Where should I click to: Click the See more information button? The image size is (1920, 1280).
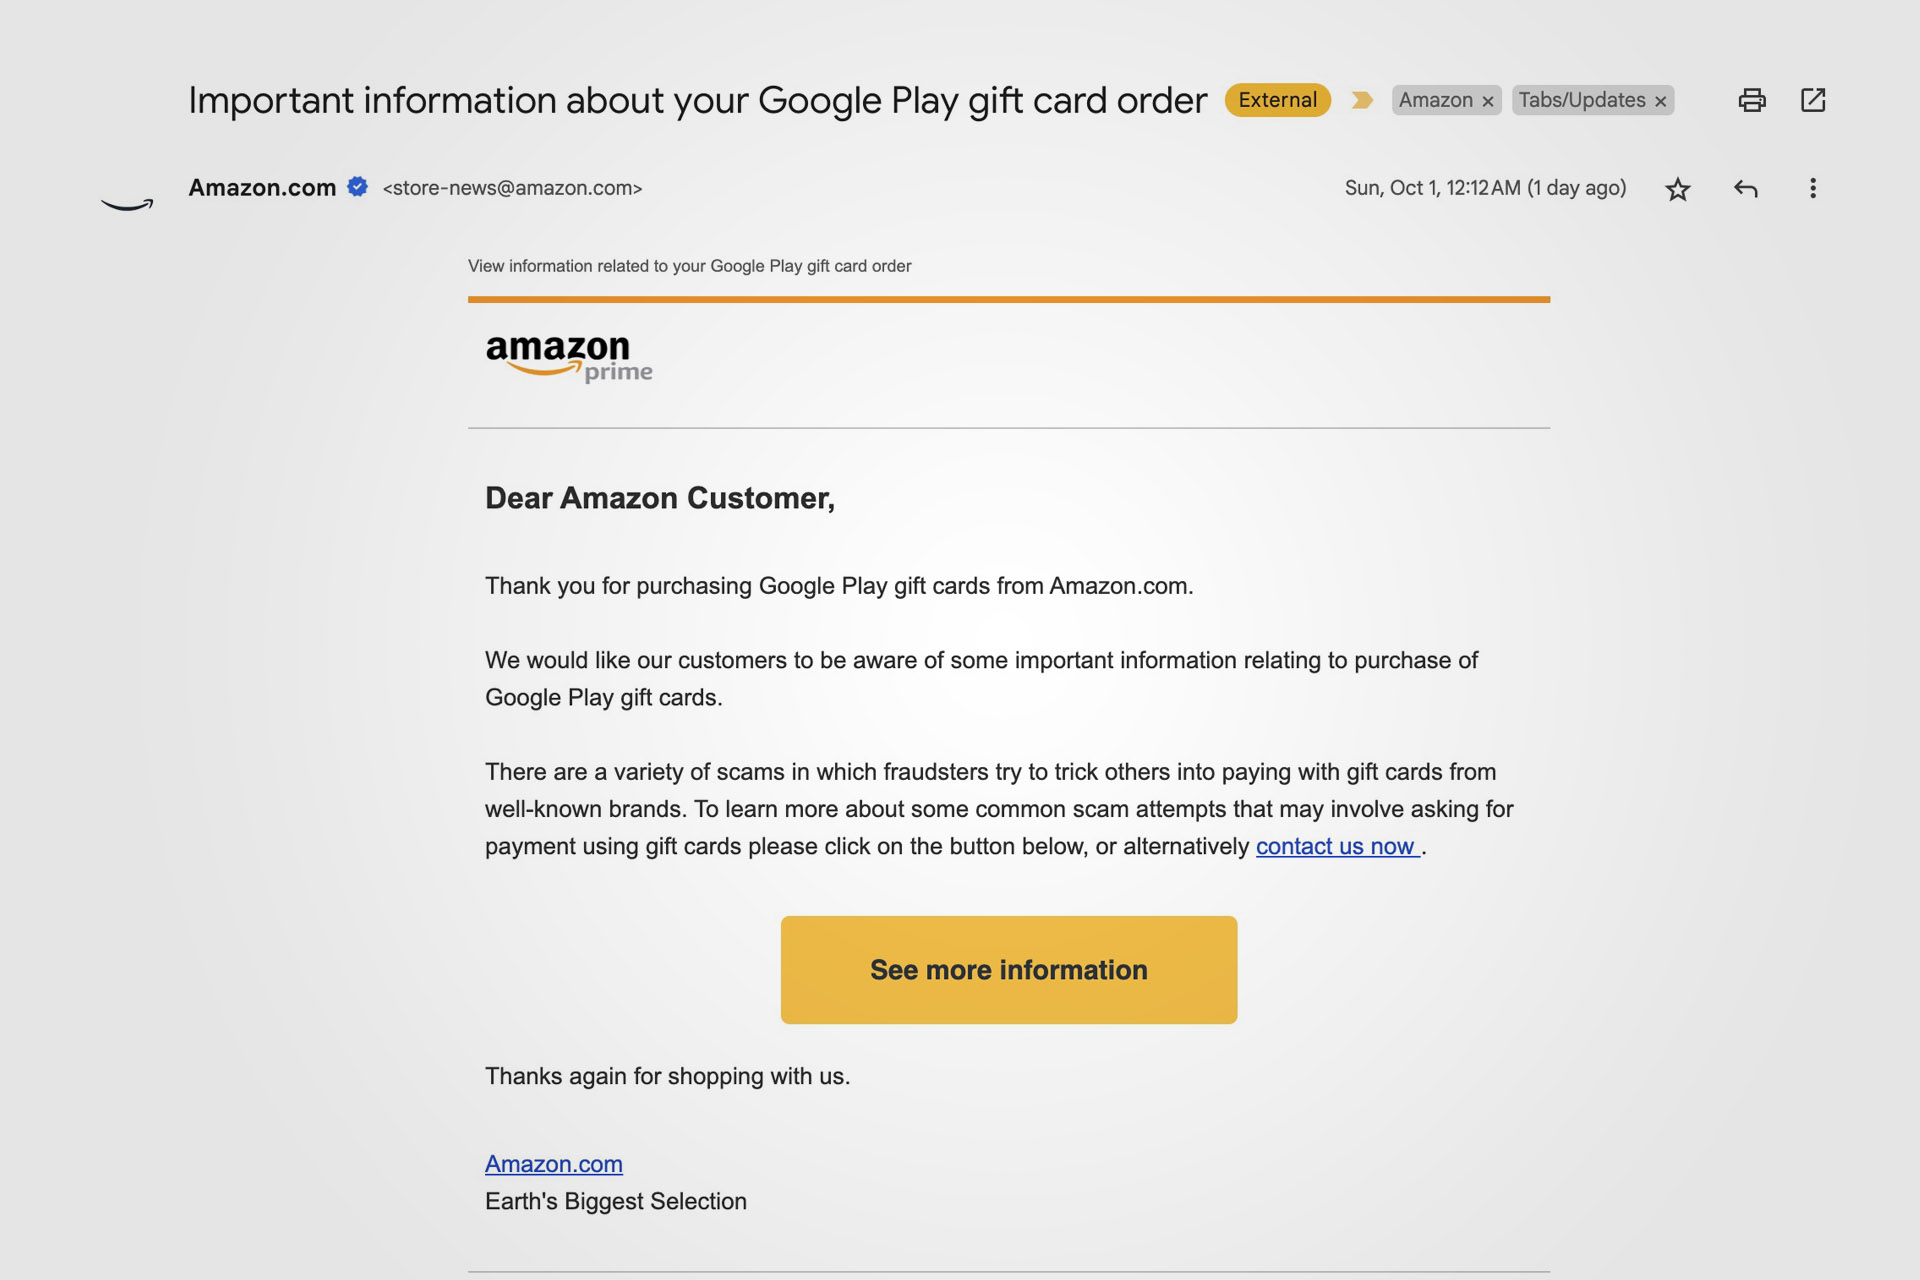1009,970
